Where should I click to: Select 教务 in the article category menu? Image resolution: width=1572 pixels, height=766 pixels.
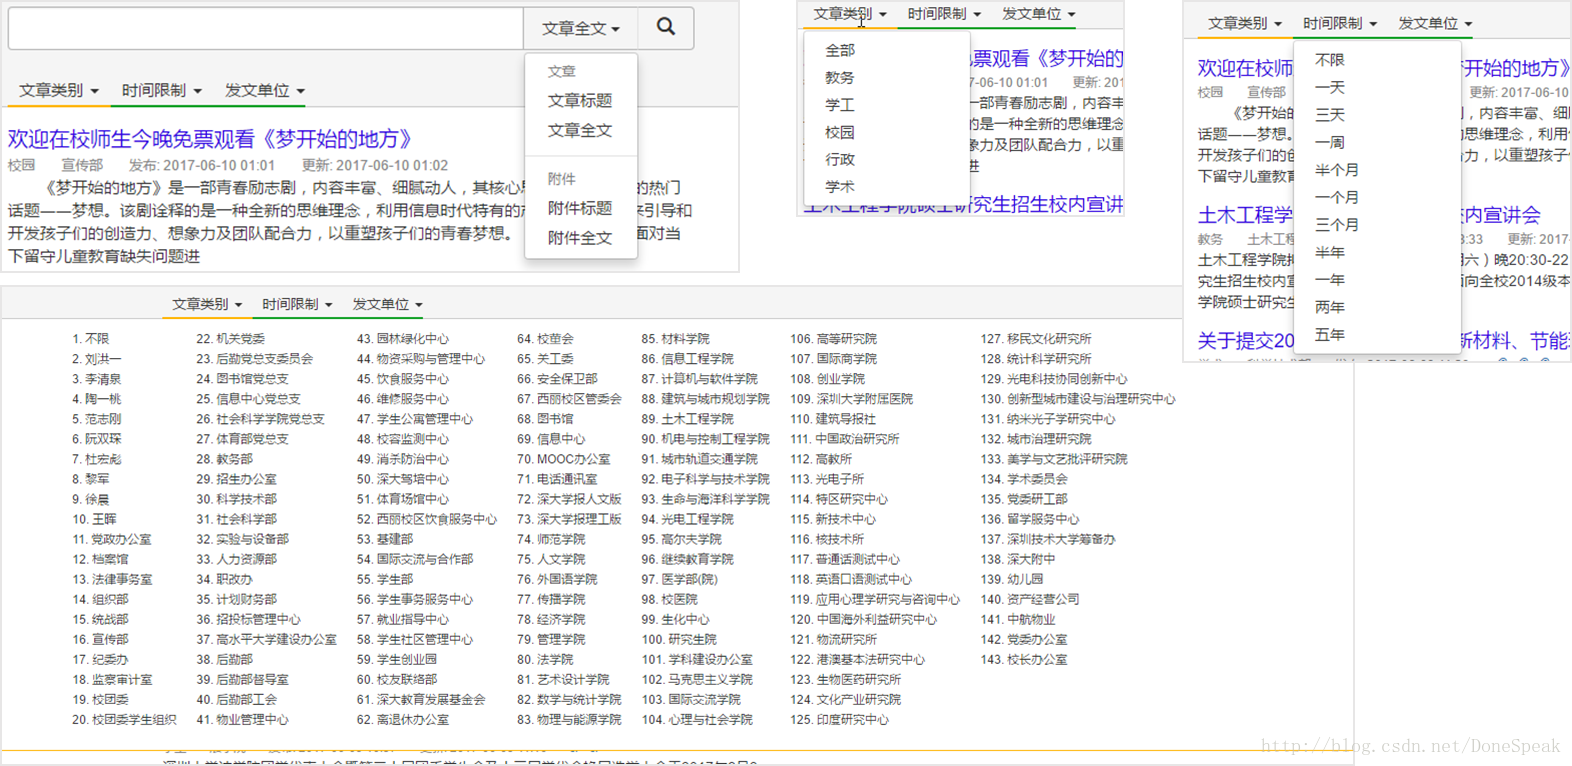click(x=840, y=77)
